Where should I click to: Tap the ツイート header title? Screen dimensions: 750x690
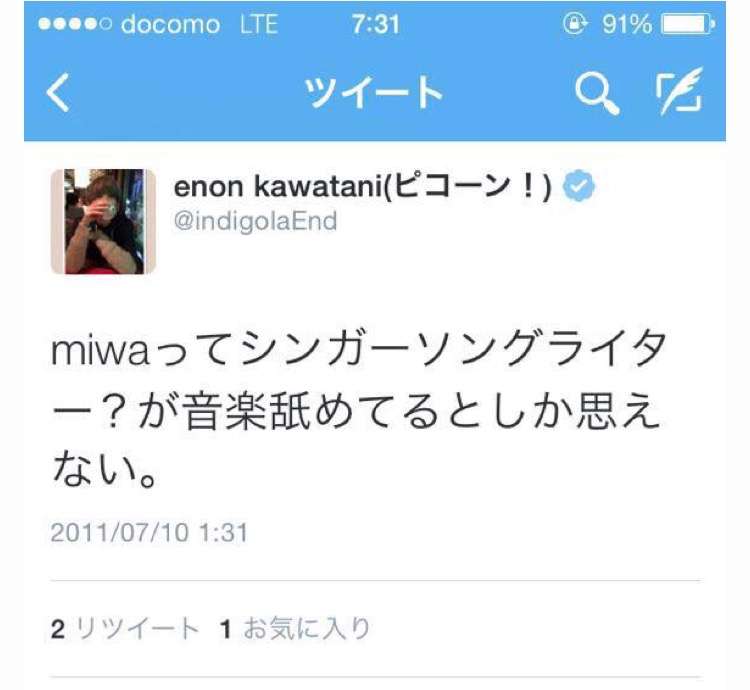tap(374, 93)
